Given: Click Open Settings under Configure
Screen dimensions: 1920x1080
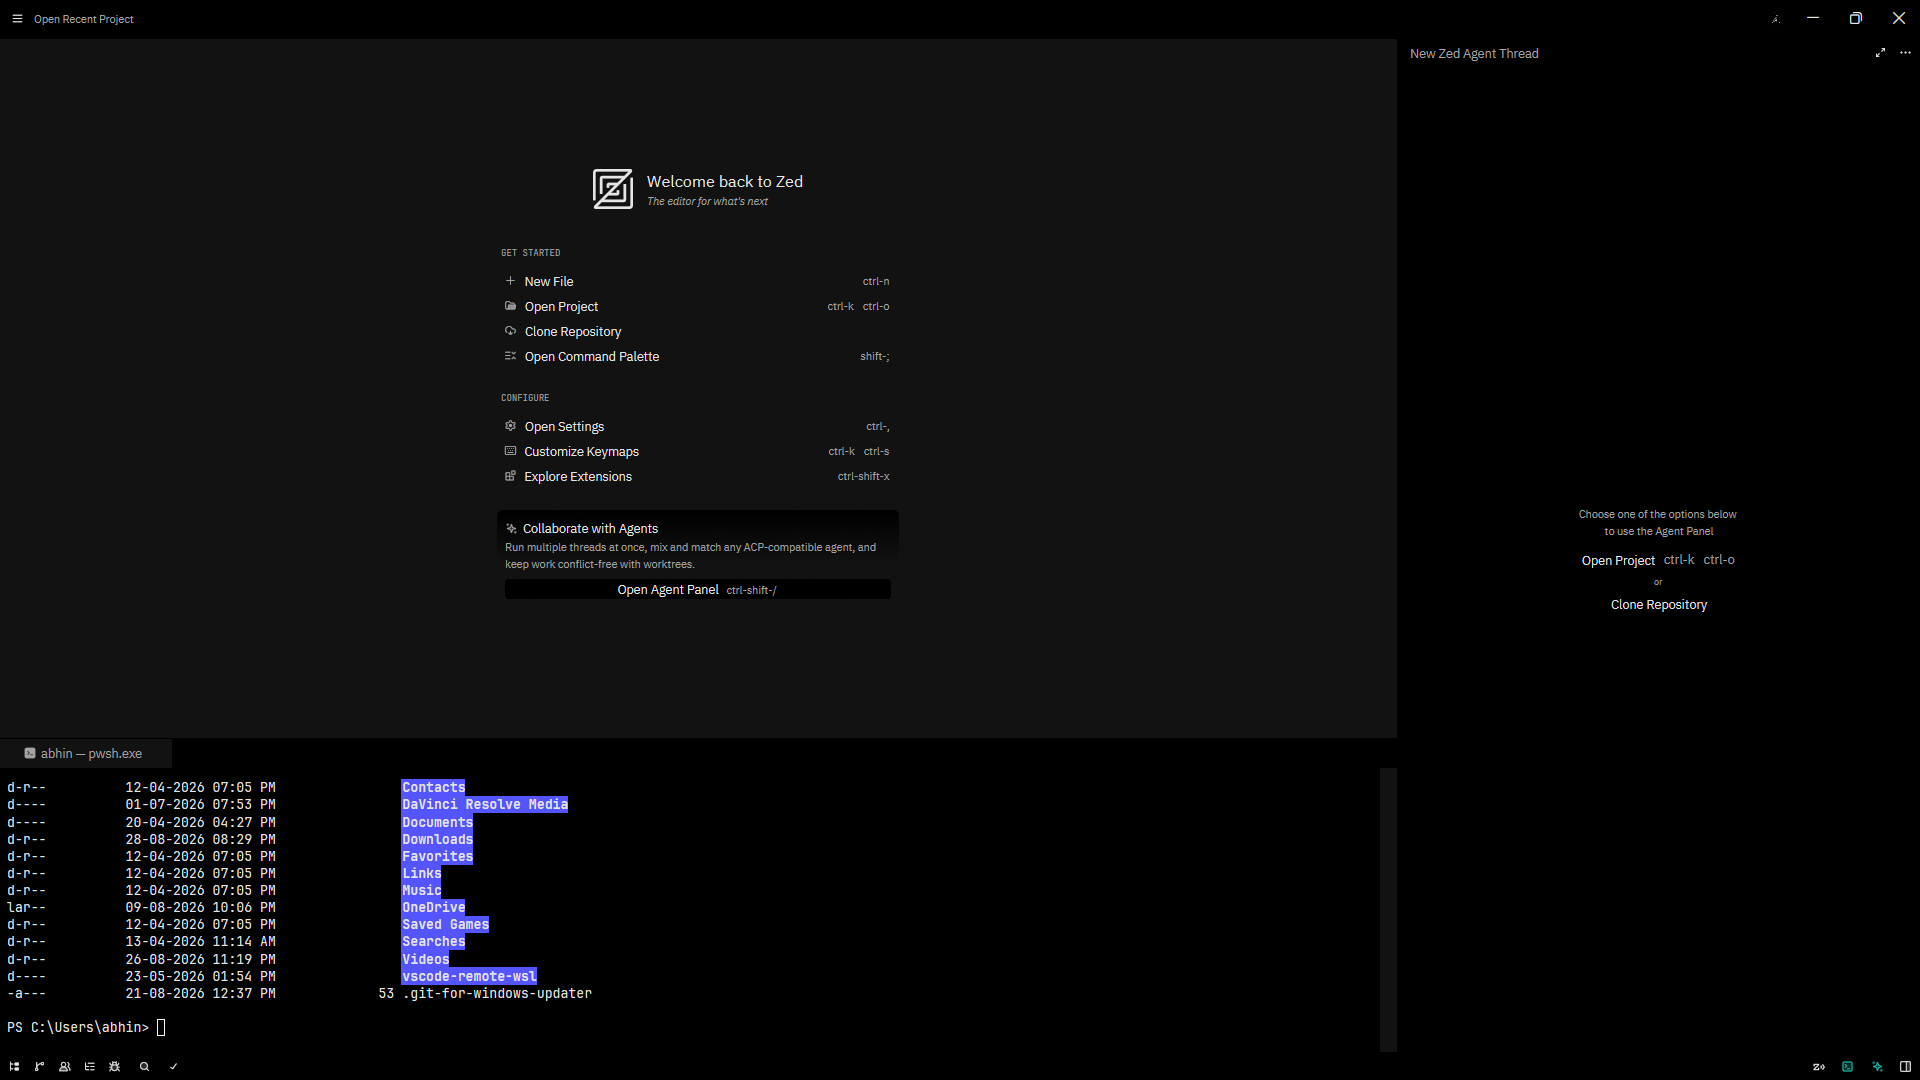Looking at the screenshot, I should (697, 427).
